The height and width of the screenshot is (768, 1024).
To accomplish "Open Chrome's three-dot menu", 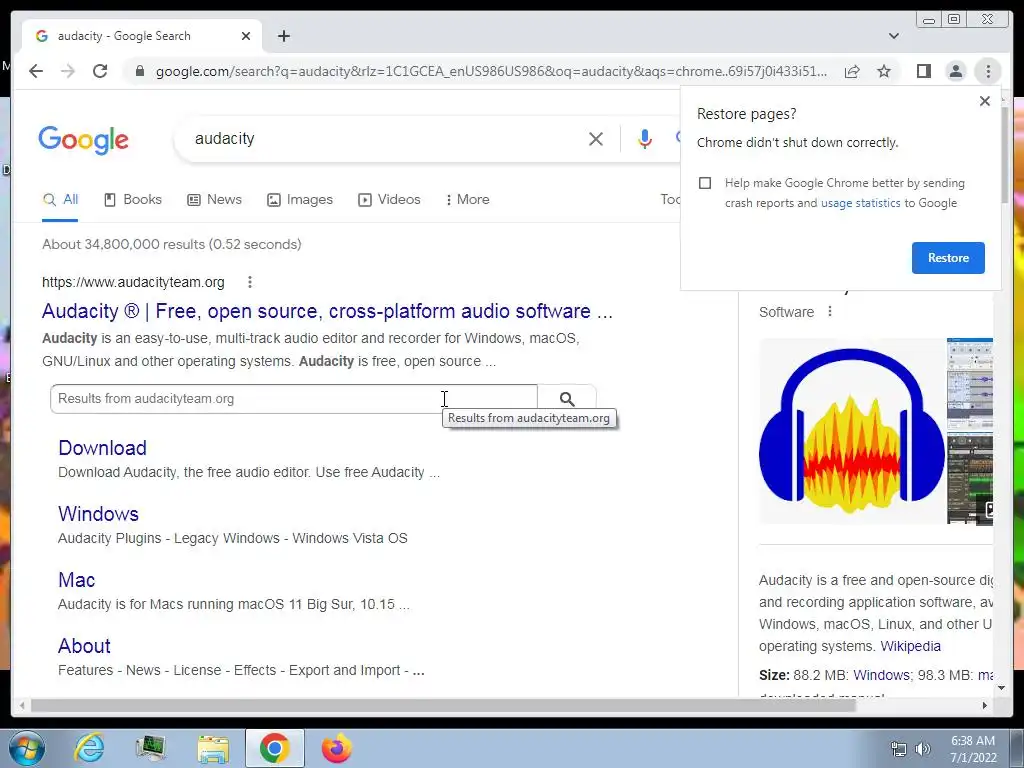I will [988, 71].
